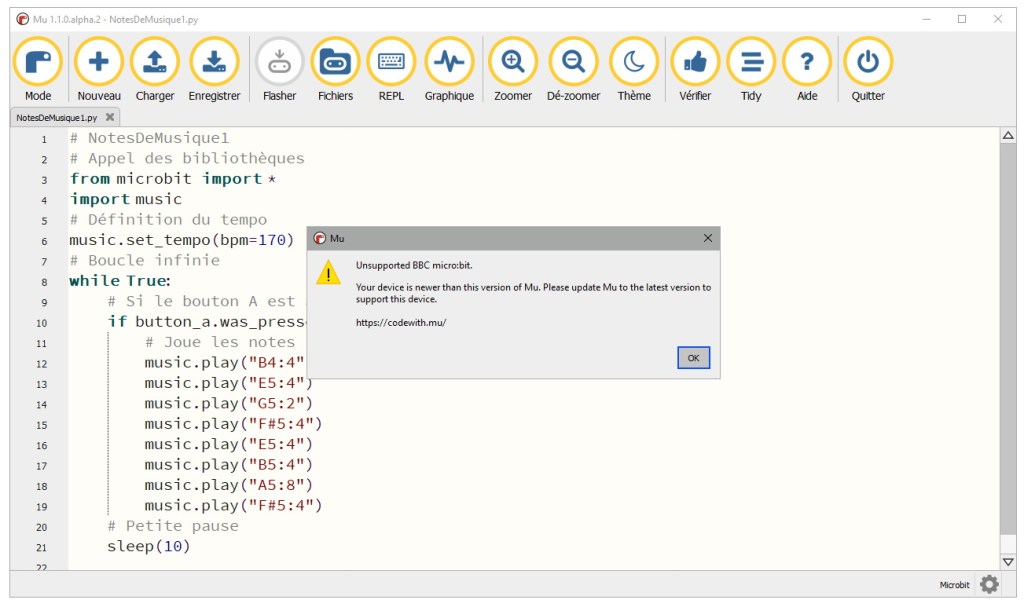Screen dimensions: 1024x607
Task: Quit Mu using the Quitter icon
Action: pyautogui.click(x=867, y=63)
